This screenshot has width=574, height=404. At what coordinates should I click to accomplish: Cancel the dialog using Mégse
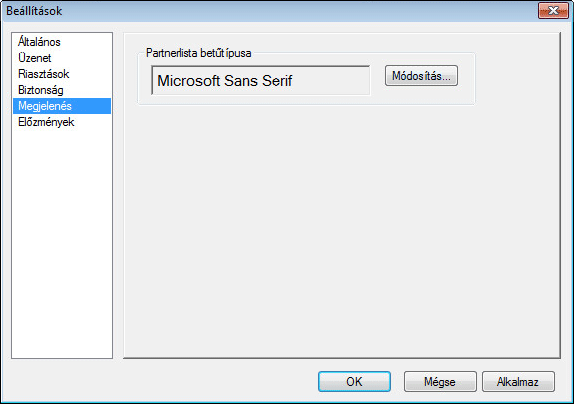440,382
